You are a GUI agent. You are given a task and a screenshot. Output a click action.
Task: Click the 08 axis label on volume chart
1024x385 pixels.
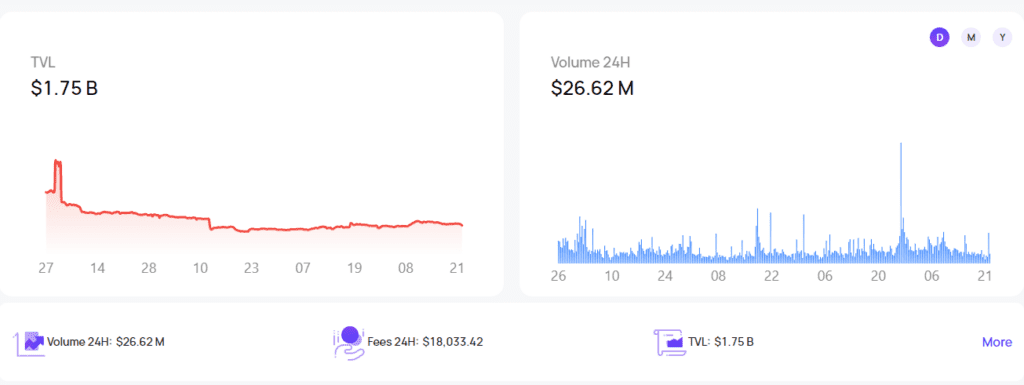tap(718, 275)
